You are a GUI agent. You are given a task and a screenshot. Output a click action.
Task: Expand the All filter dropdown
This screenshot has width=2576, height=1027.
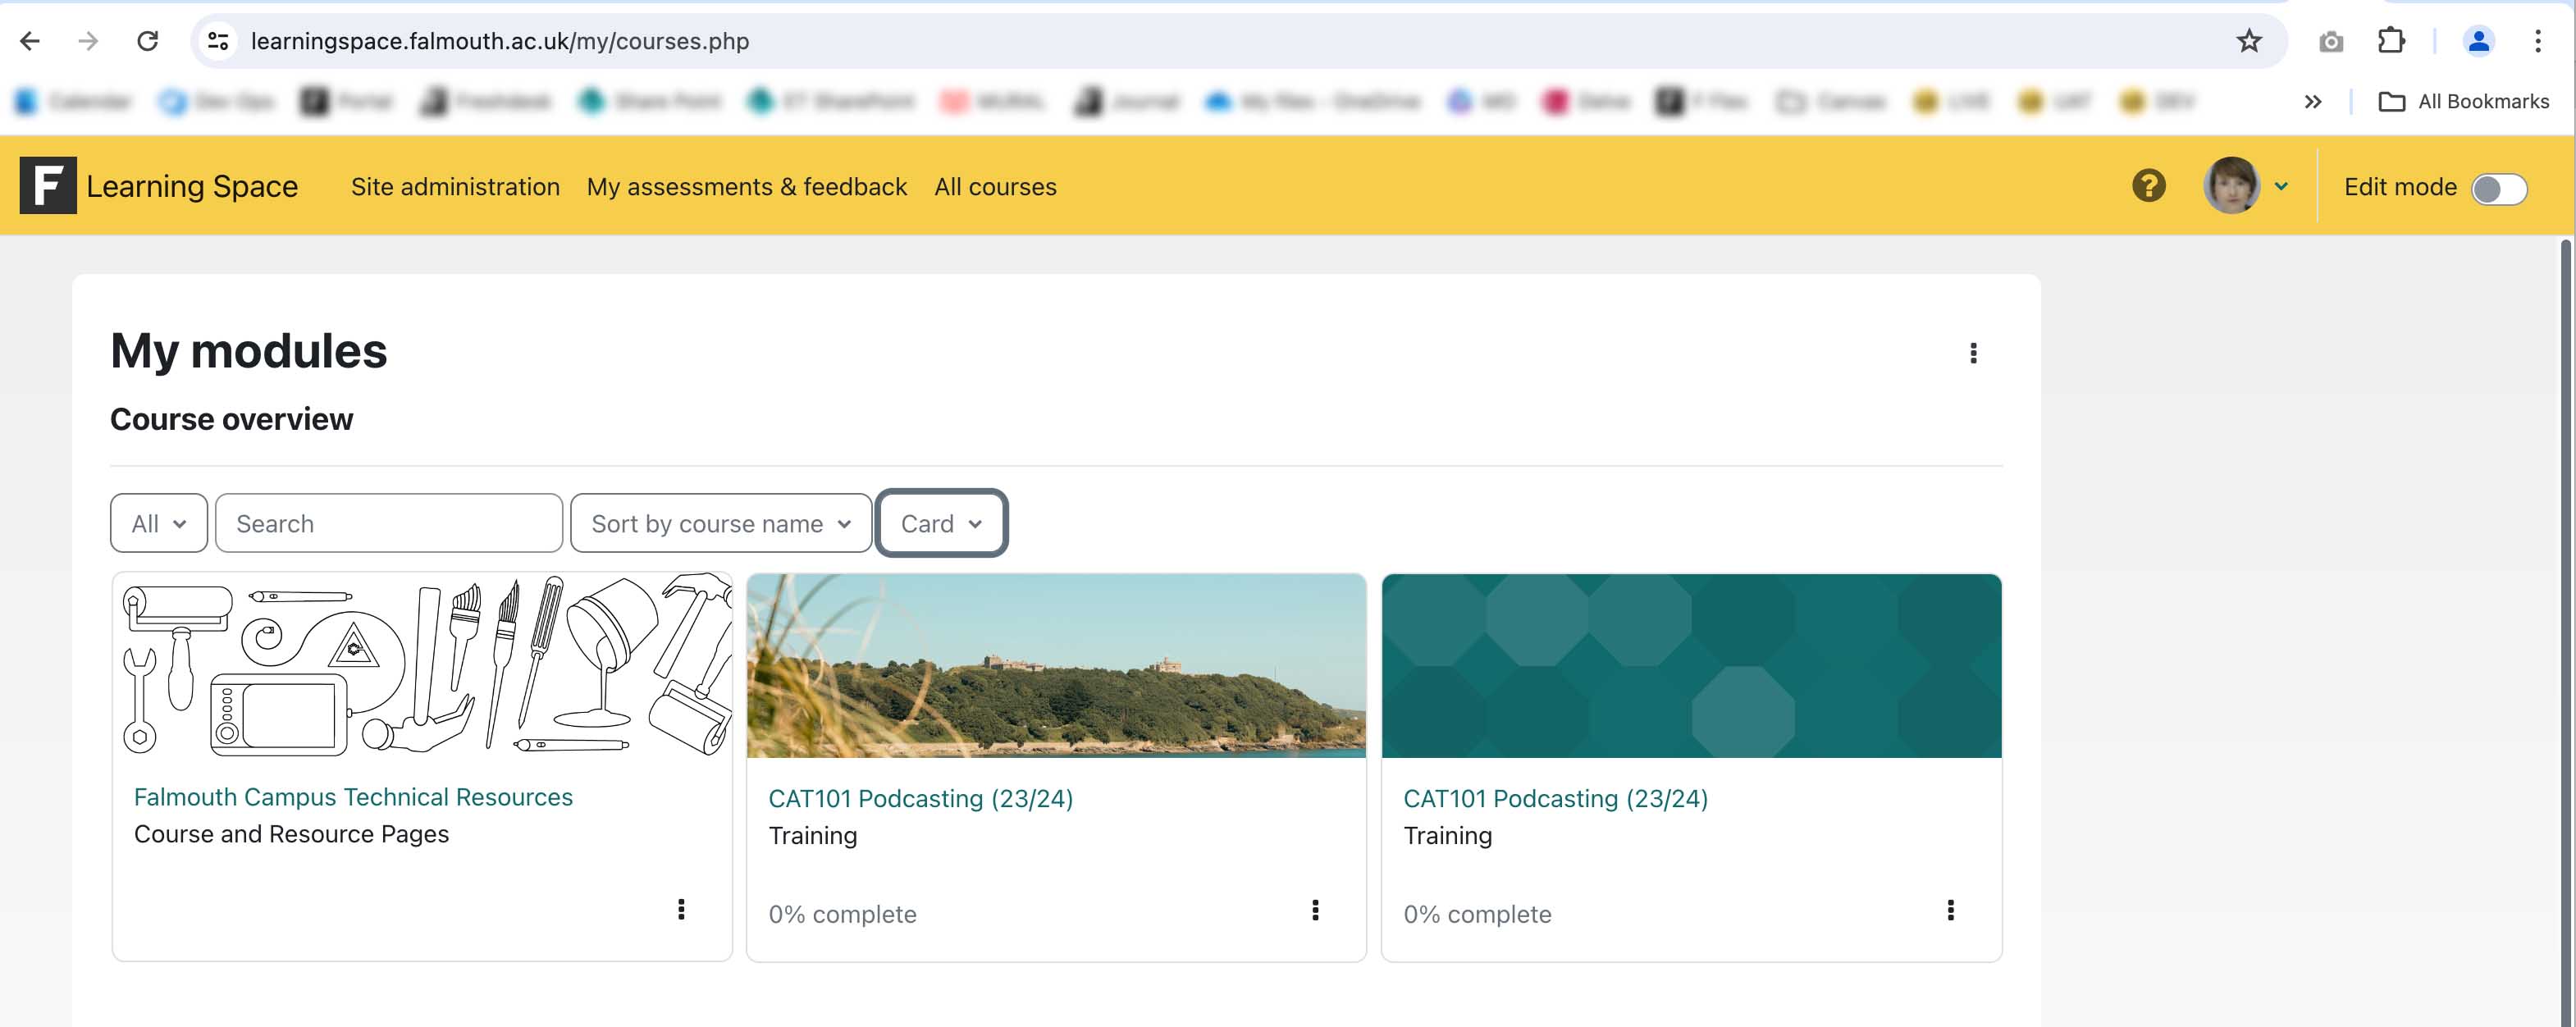[159, 523]
